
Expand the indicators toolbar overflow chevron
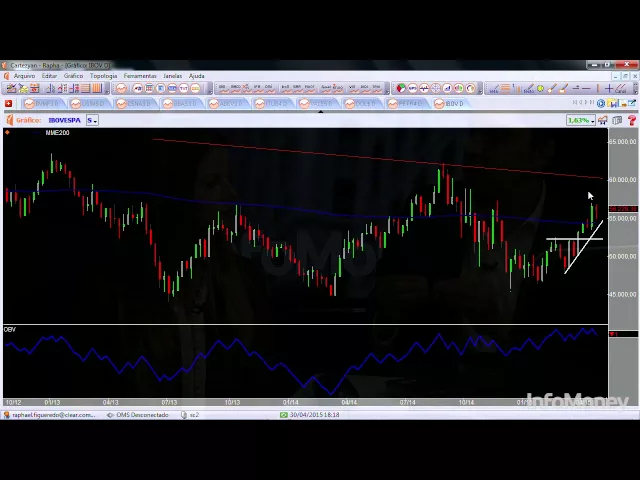click(387, 88)
